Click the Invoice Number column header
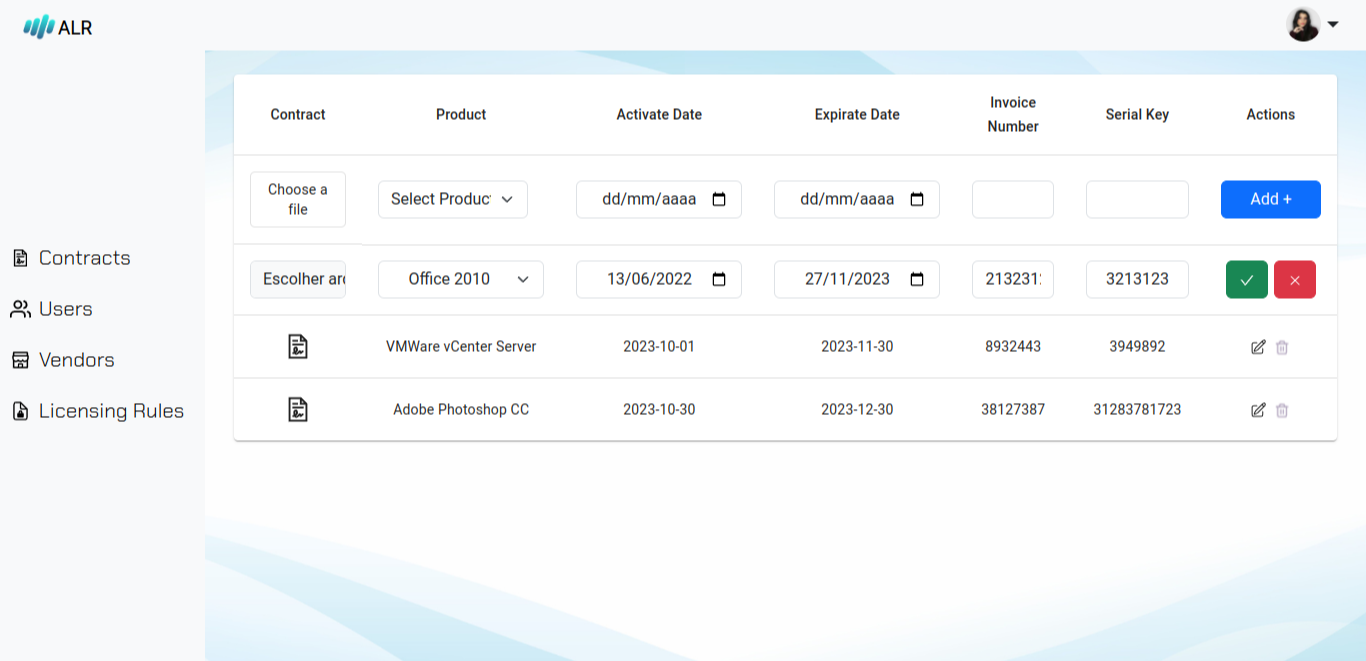The width and height of the screenshot is (1366, 661). click(1013, 114)
